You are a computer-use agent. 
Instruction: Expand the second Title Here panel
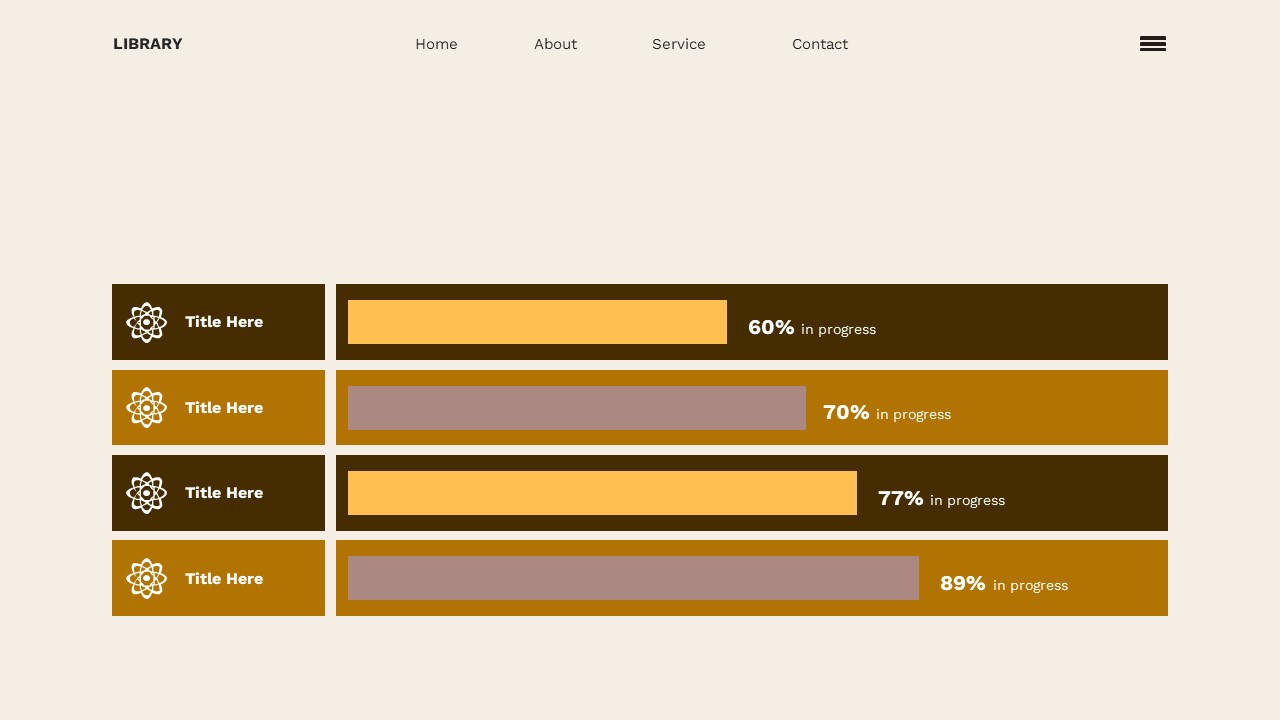tap(218, 407)
